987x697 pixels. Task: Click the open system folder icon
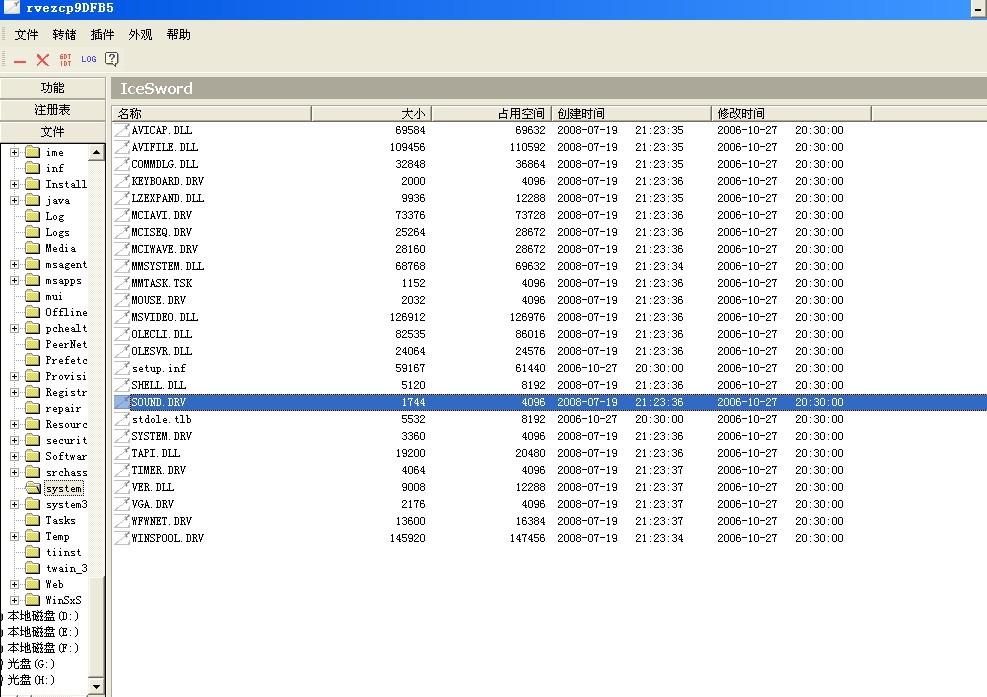[x=33, y=488]
